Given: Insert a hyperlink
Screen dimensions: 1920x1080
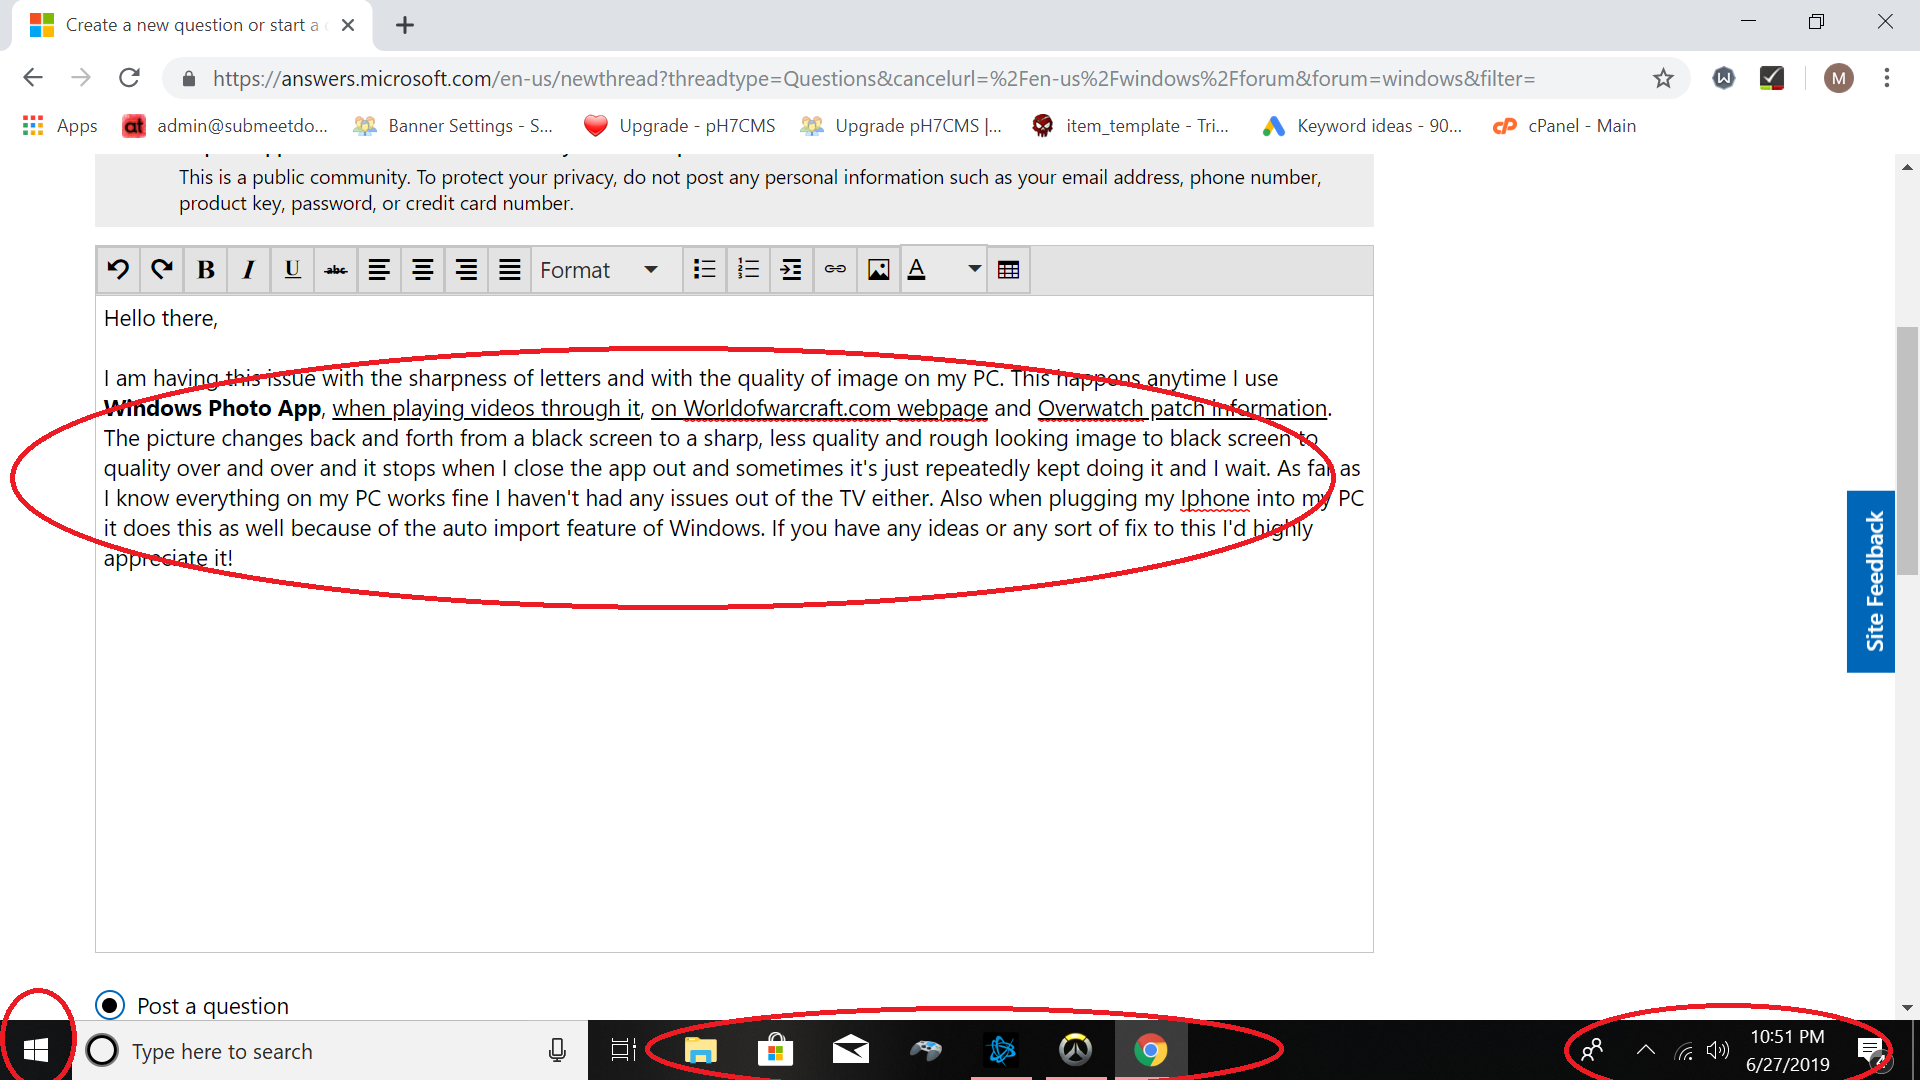Looking at the screenshot, I should pos(835,269).
